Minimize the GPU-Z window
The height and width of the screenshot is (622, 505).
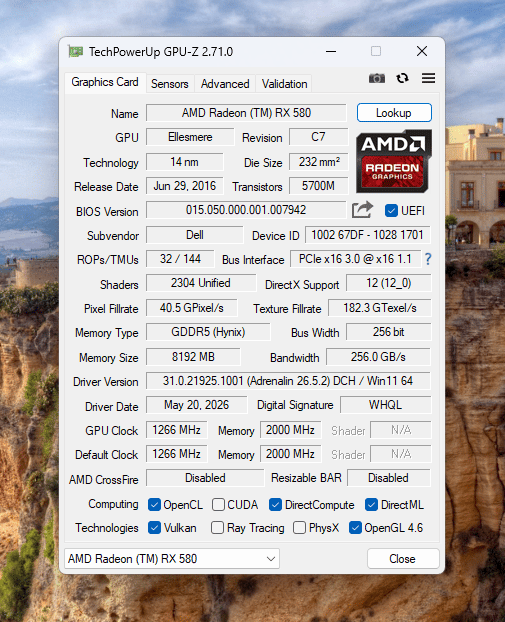[331, 51]
